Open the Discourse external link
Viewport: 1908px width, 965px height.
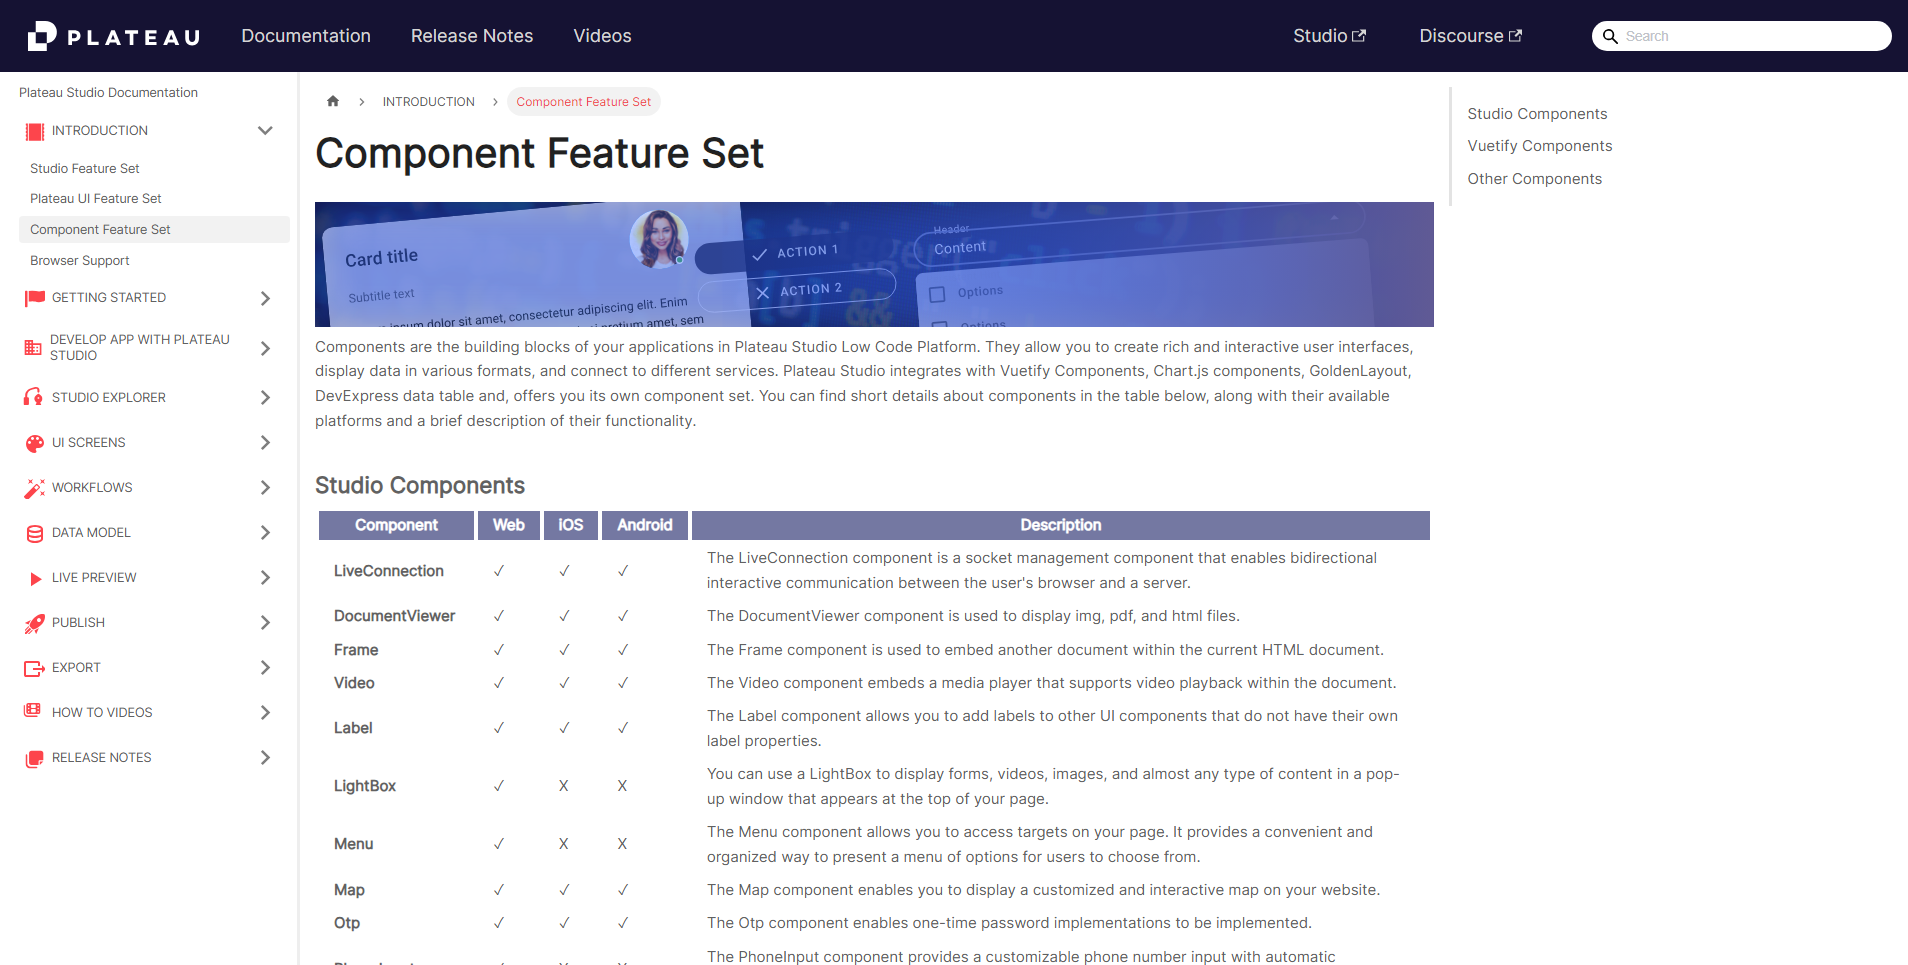[x=1470, y=36]
